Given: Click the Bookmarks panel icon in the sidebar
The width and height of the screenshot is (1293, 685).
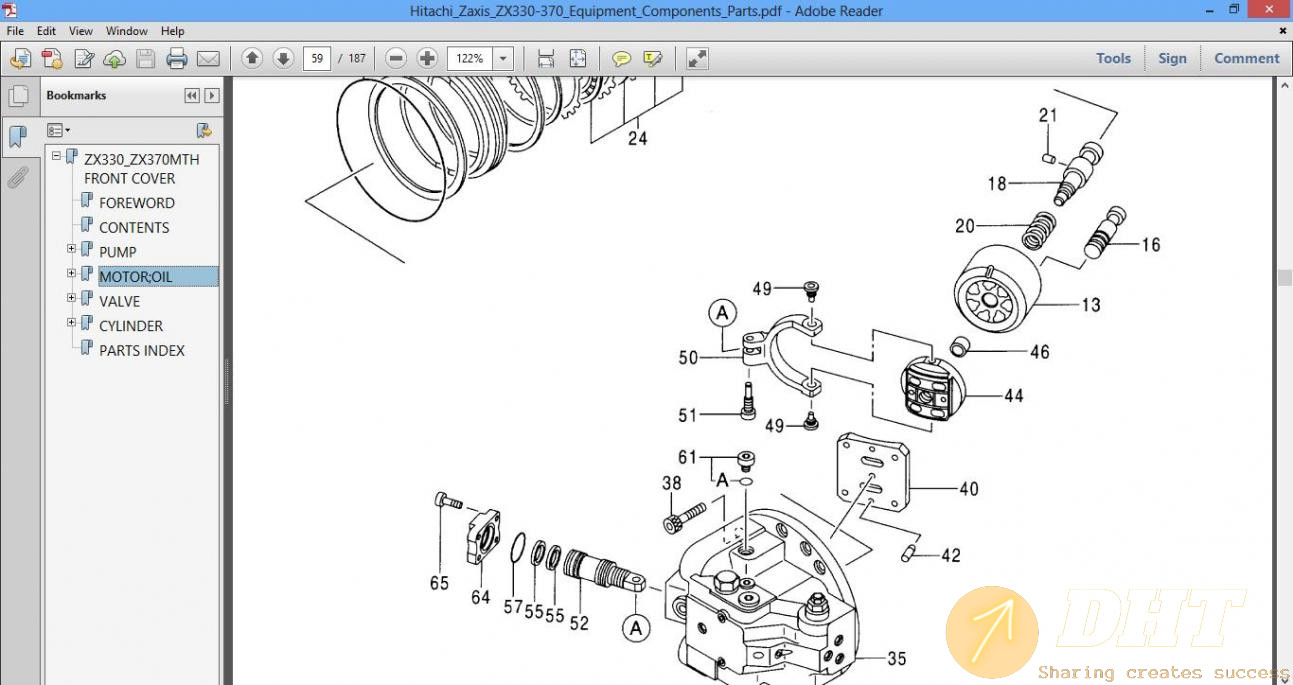Looking at the screenshot, I should click(x=17, y=137).
